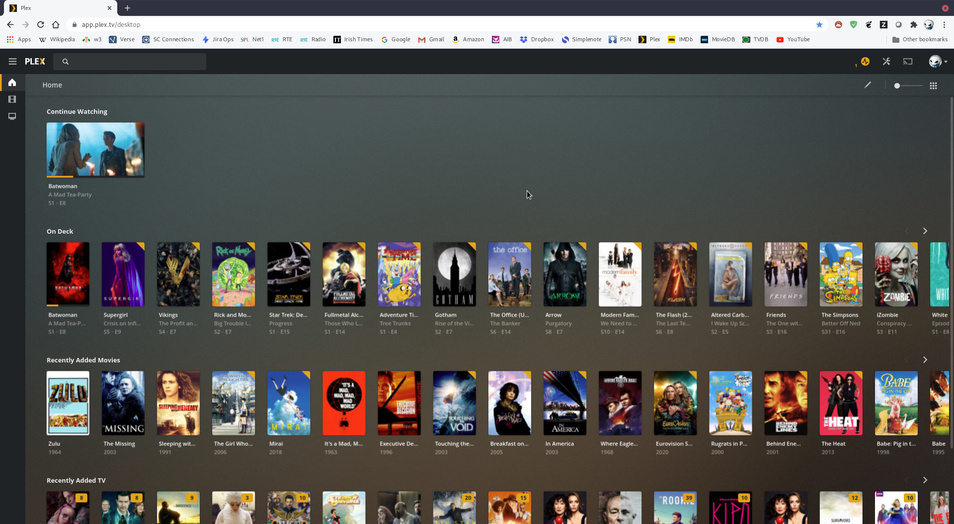Click the address bar URL
954x524 pixels.
(x=111, y=24)
